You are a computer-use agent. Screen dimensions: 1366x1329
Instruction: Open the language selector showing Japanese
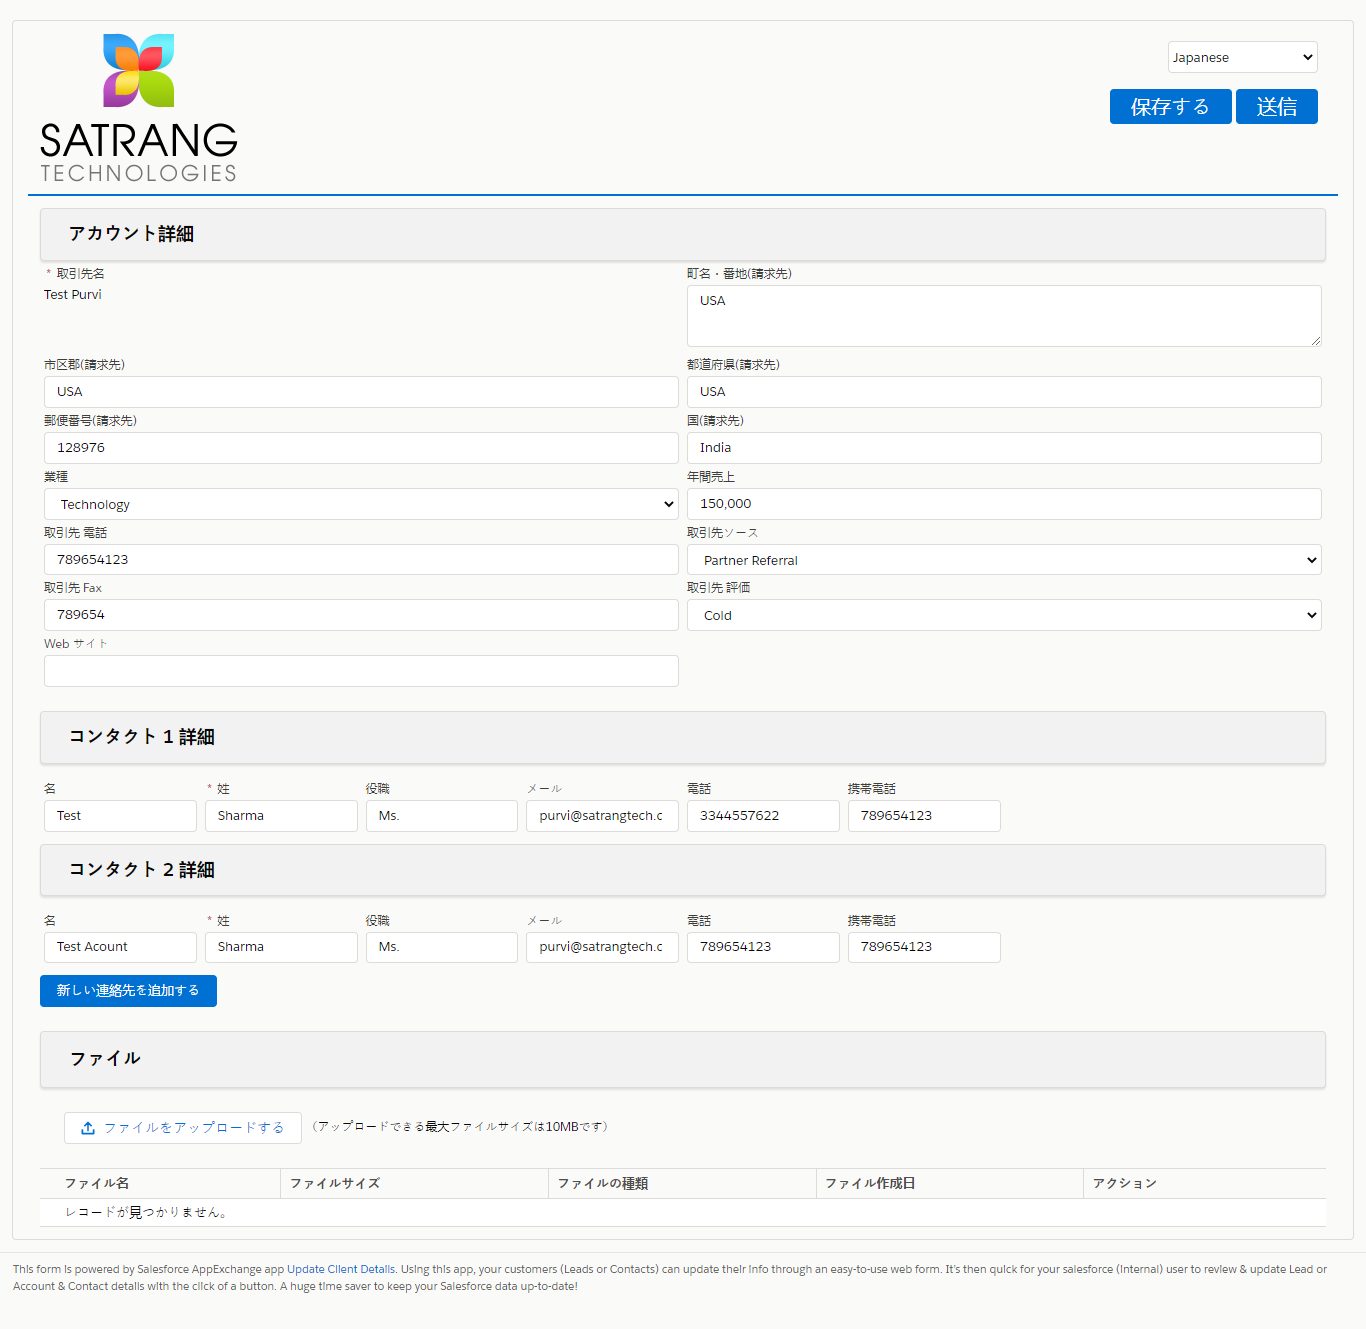click(x=1242, y=57)
